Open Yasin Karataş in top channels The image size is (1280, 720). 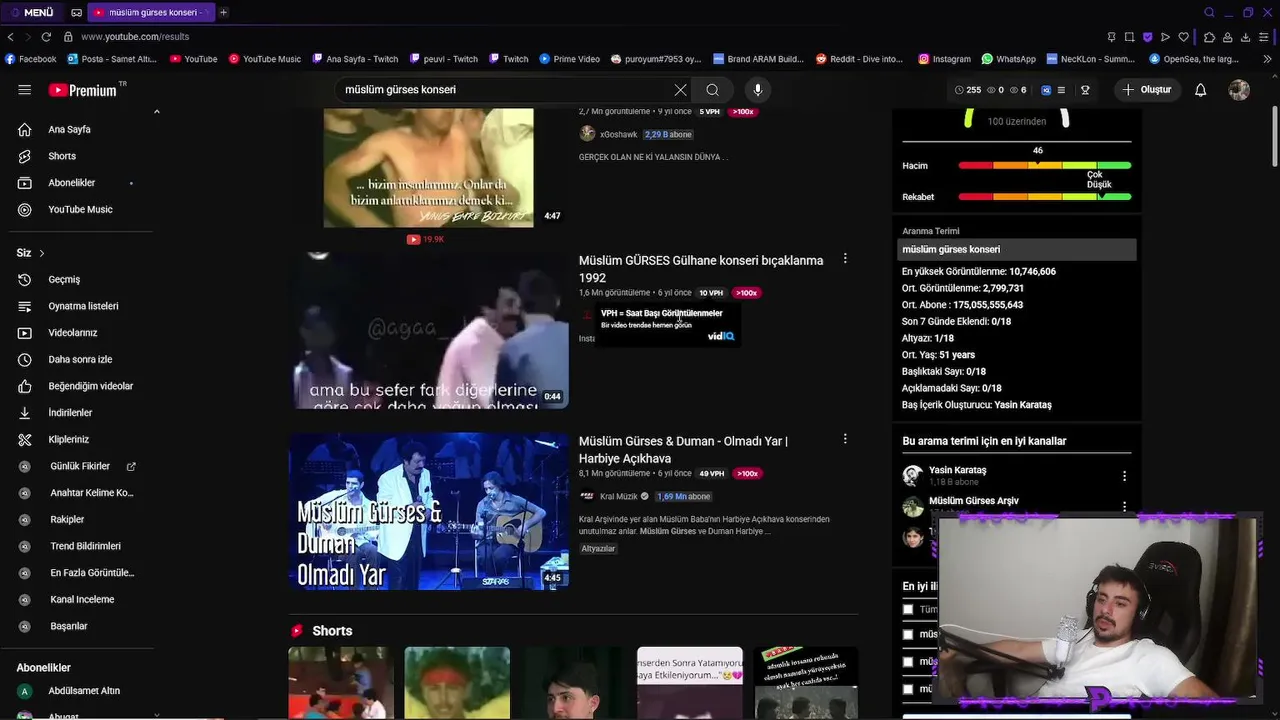click(957, 470)
